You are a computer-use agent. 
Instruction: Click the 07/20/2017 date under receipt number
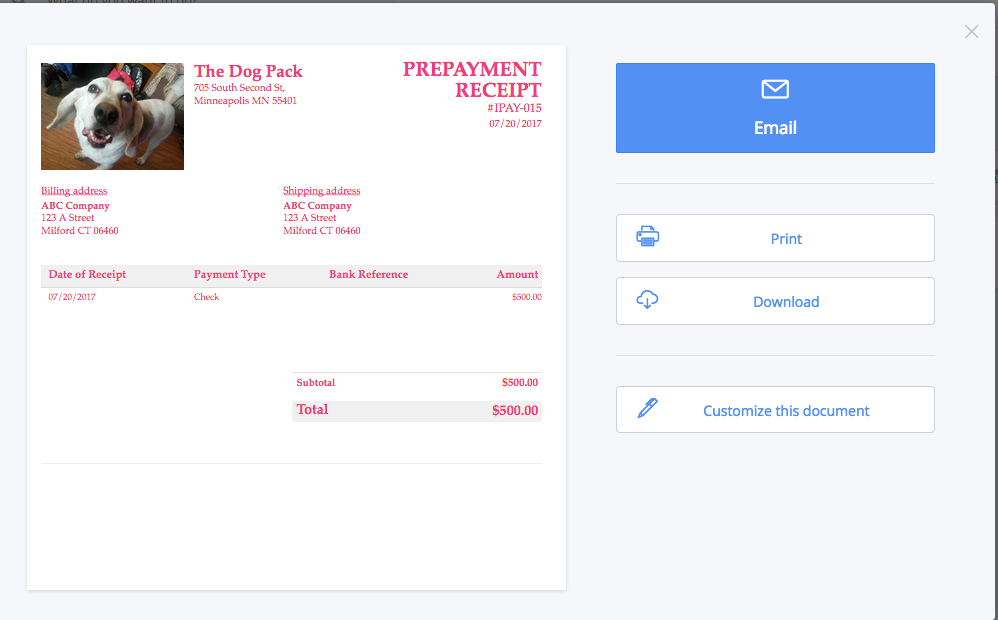[x=516, y=123]
